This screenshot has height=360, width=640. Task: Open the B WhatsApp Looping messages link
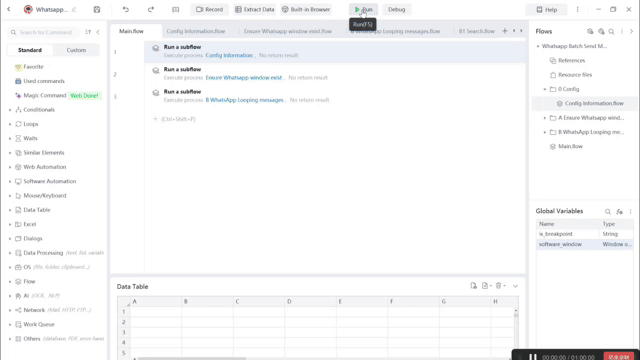pos(244,100)
